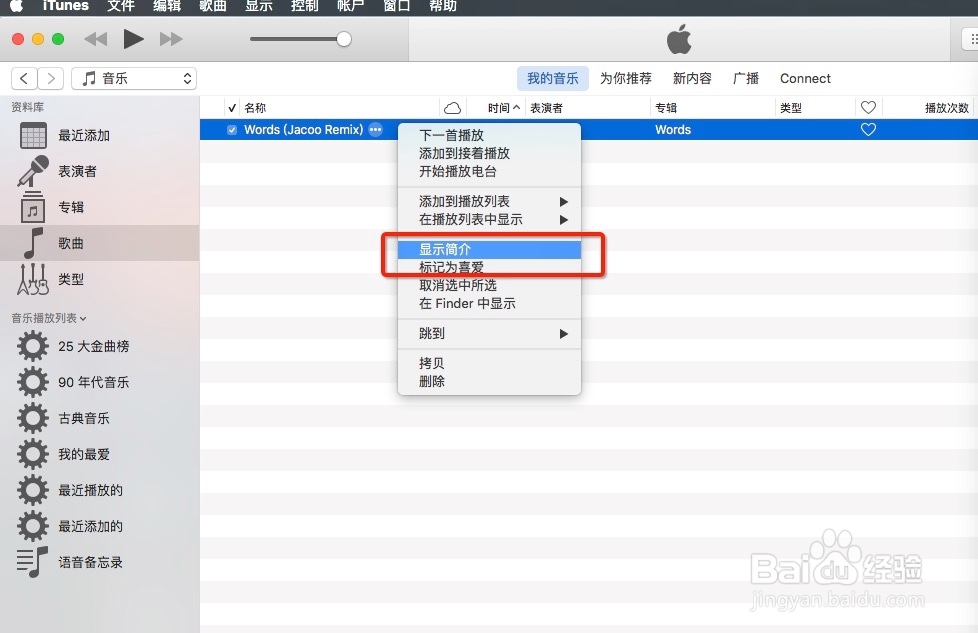The image size is (978, 633).
Task: Open the iTunes menu in menu bar
Action: coord(65,6)
